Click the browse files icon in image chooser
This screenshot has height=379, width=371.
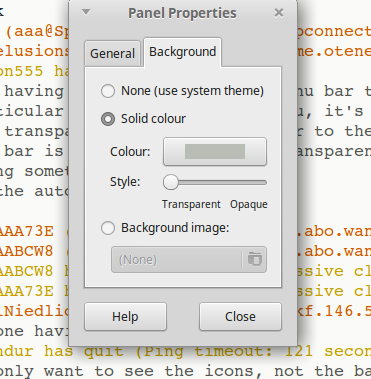click(x=255, y=260)
